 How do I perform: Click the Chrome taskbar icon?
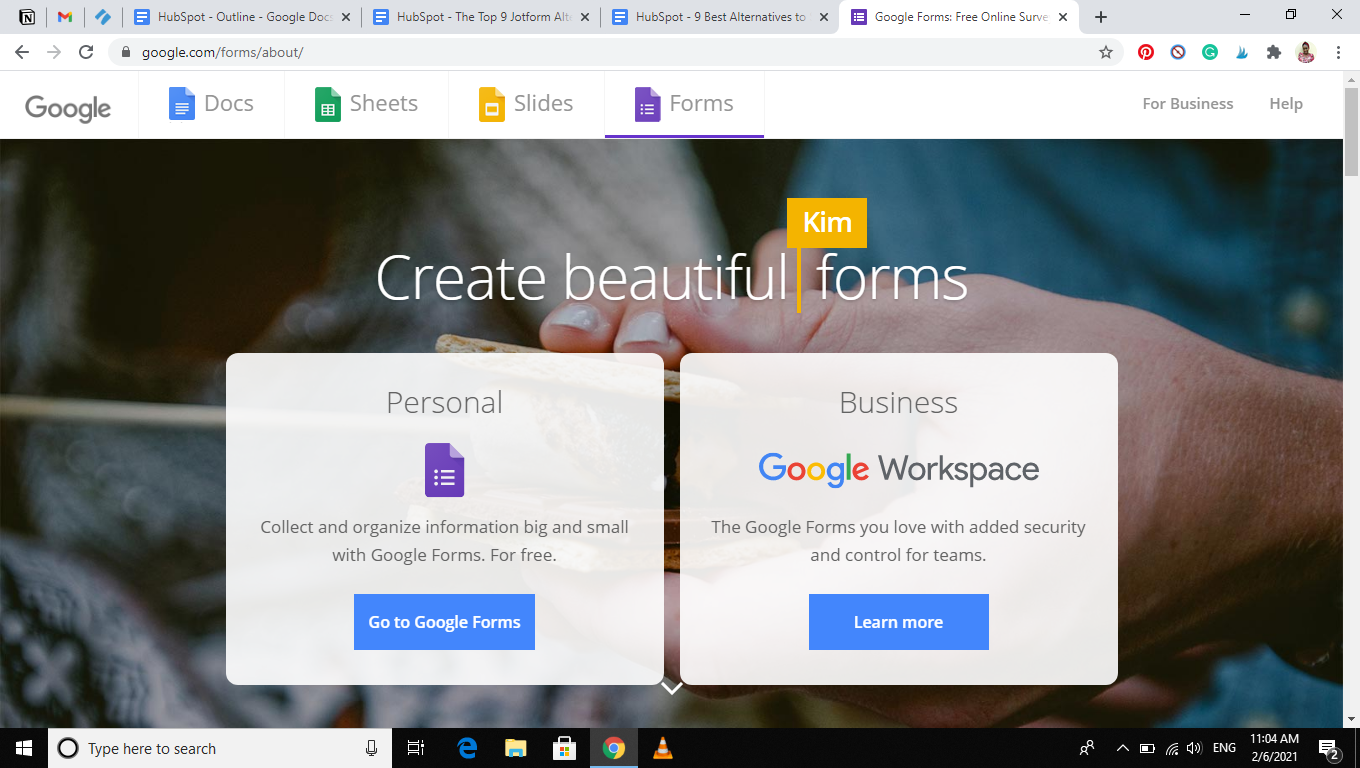(613, 748)
